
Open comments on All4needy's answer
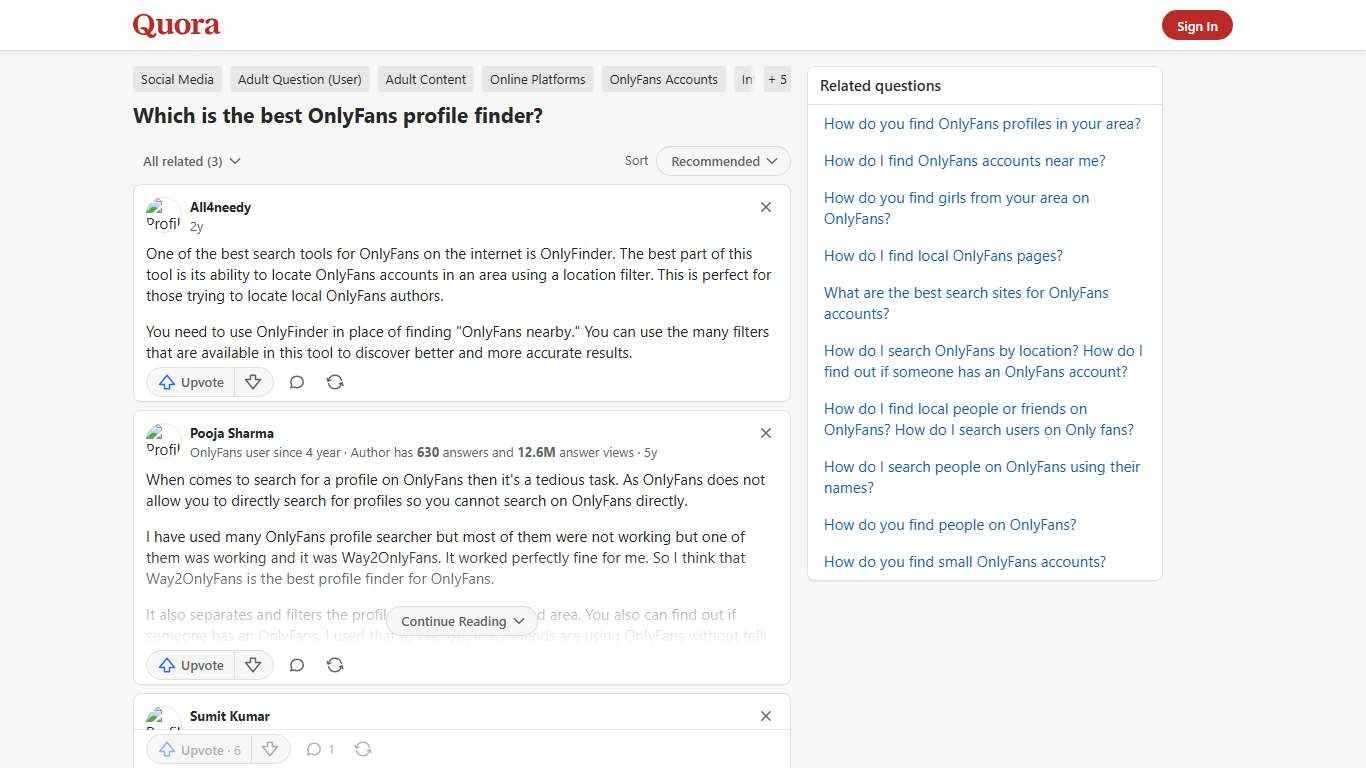click(x=296, y=382)
